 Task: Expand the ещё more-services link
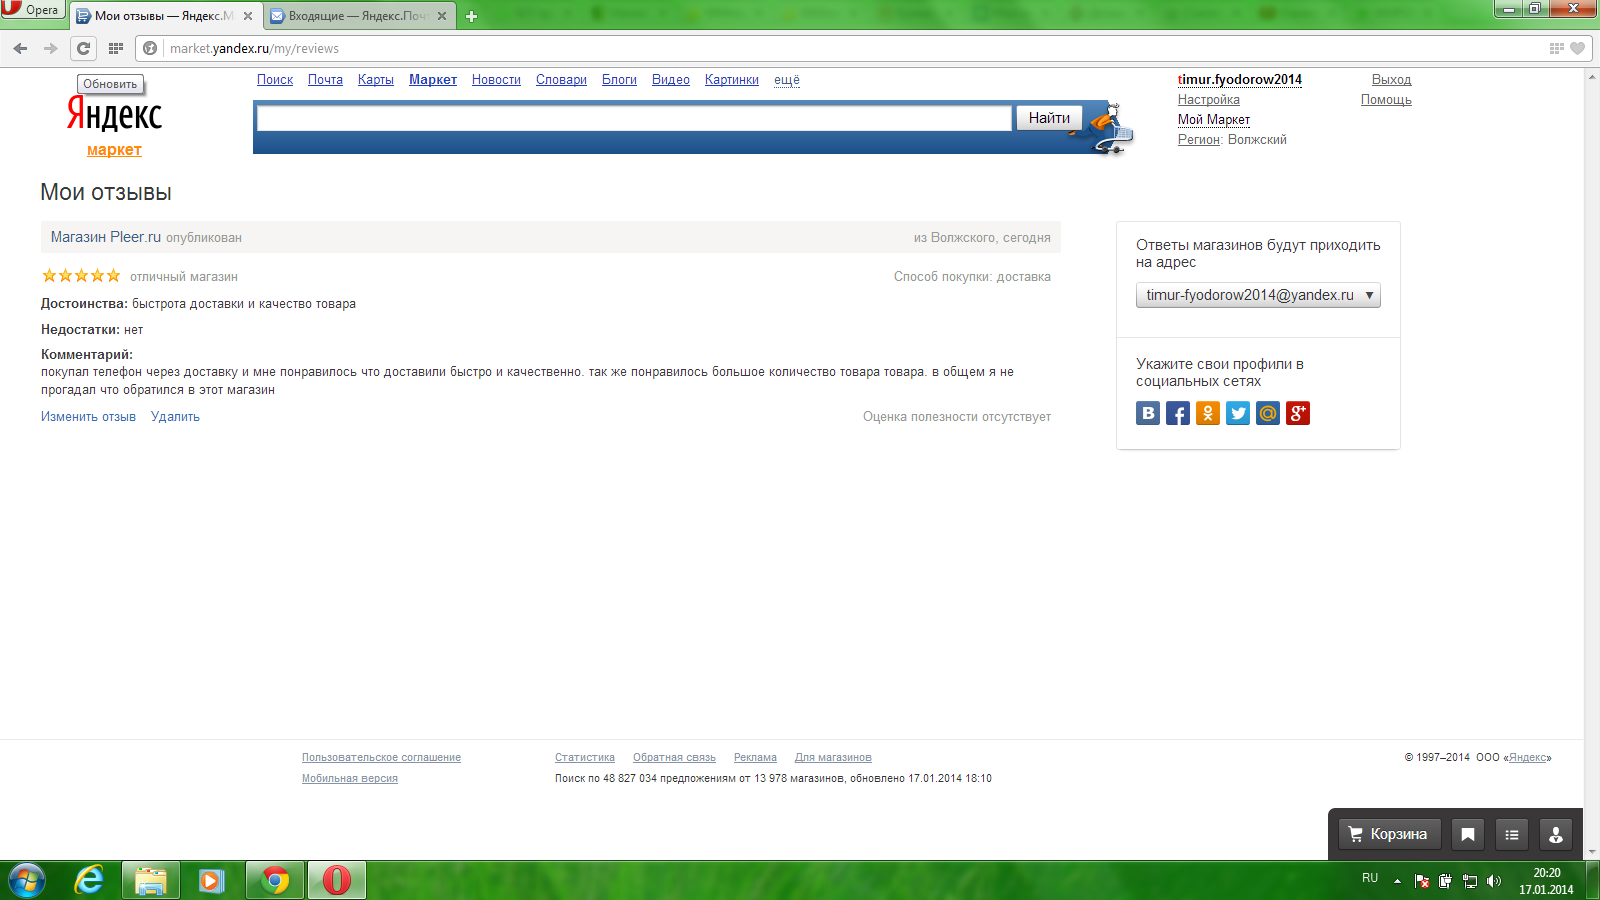(x=787, y=80)
